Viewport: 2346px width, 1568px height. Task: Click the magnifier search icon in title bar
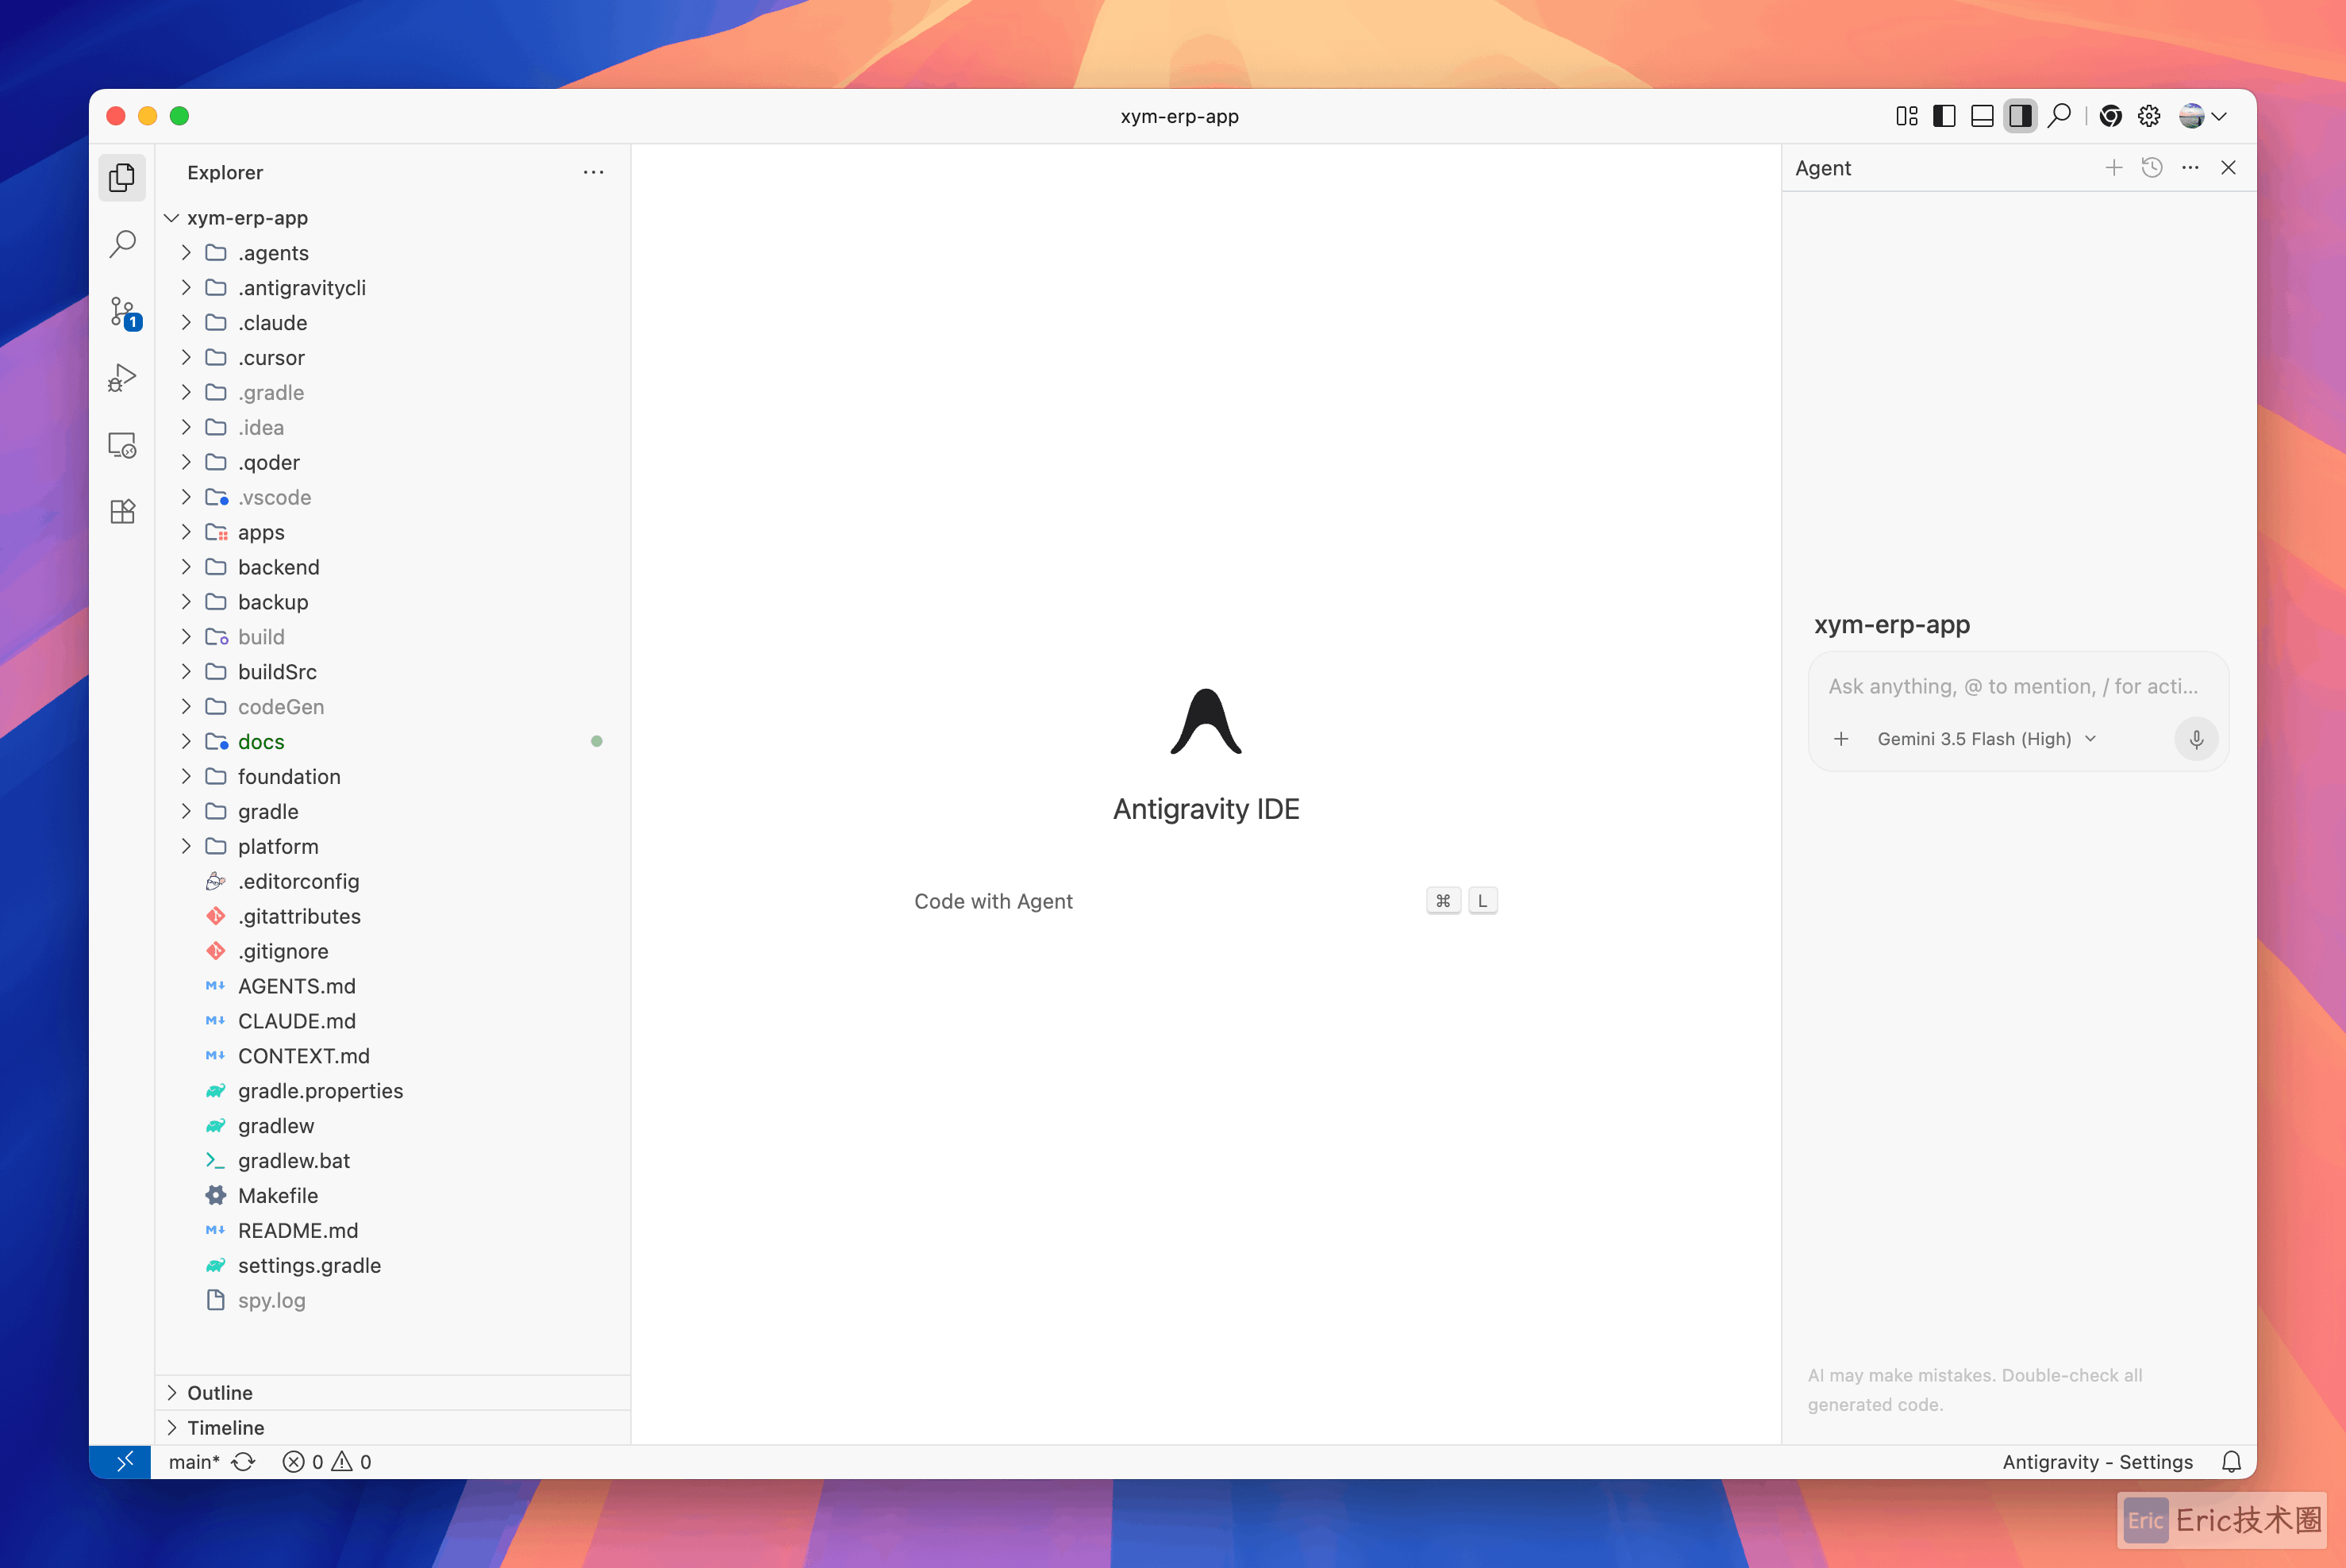[2059, 116]
